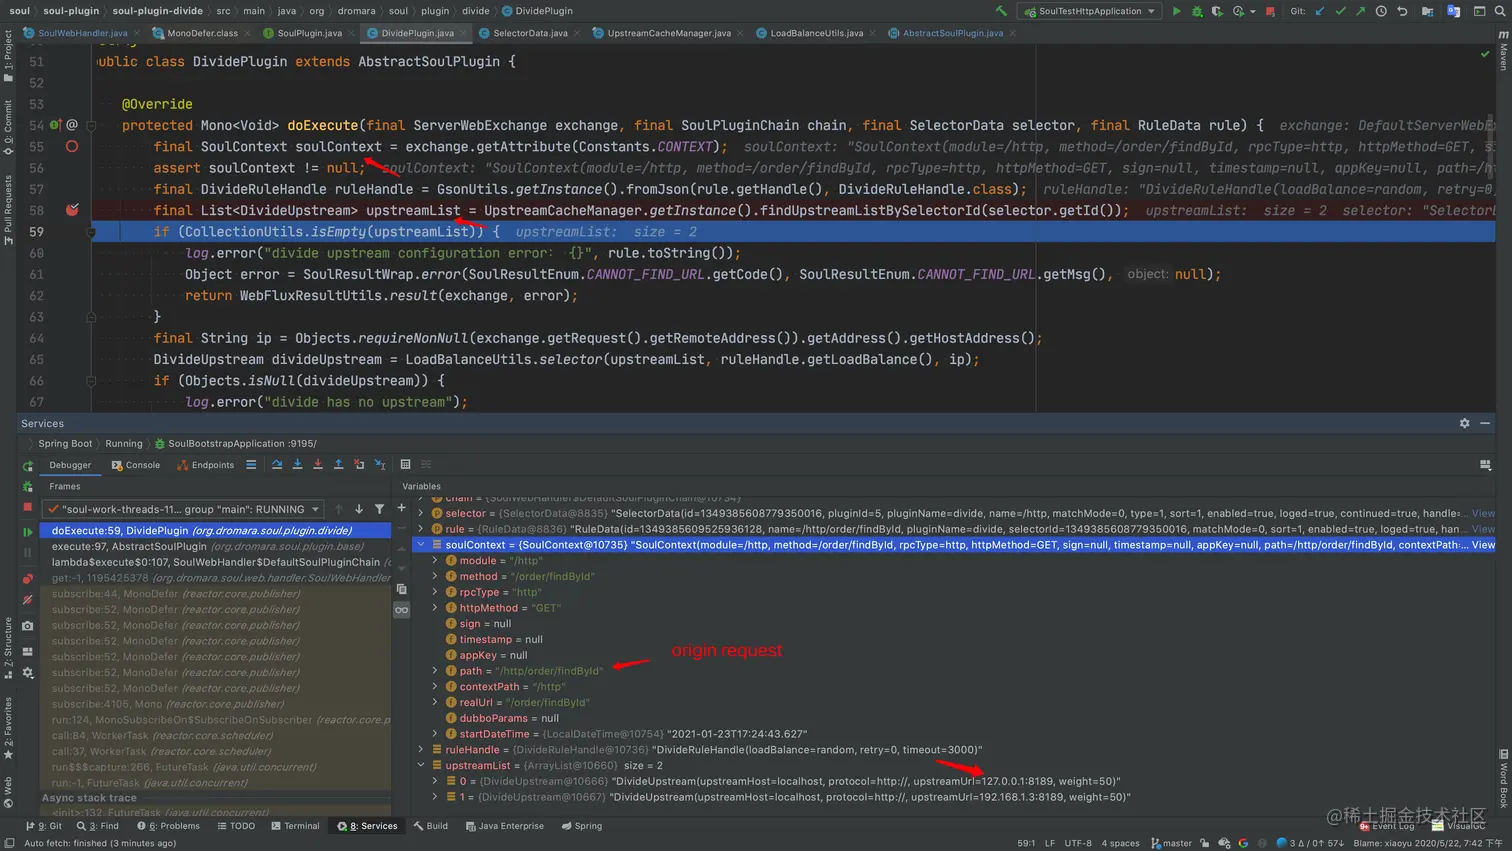Viewport: 1512px width, 851px height.
Task: Click Run to Cursor in the debugger toolbar
Action: point(380,465)
